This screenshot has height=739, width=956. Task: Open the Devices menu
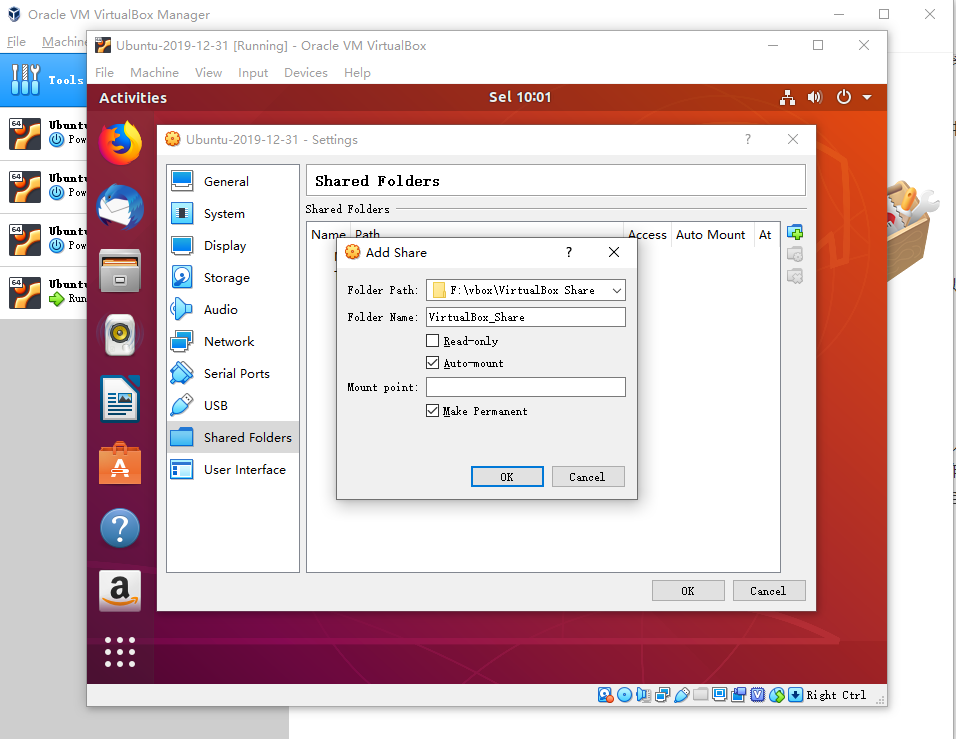(x=306, y=73)
